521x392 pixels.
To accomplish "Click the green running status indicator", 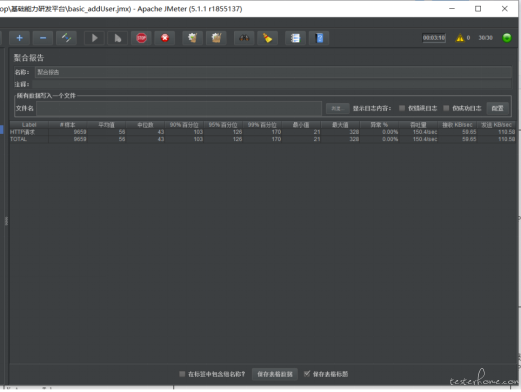I will tap(507, 38).
